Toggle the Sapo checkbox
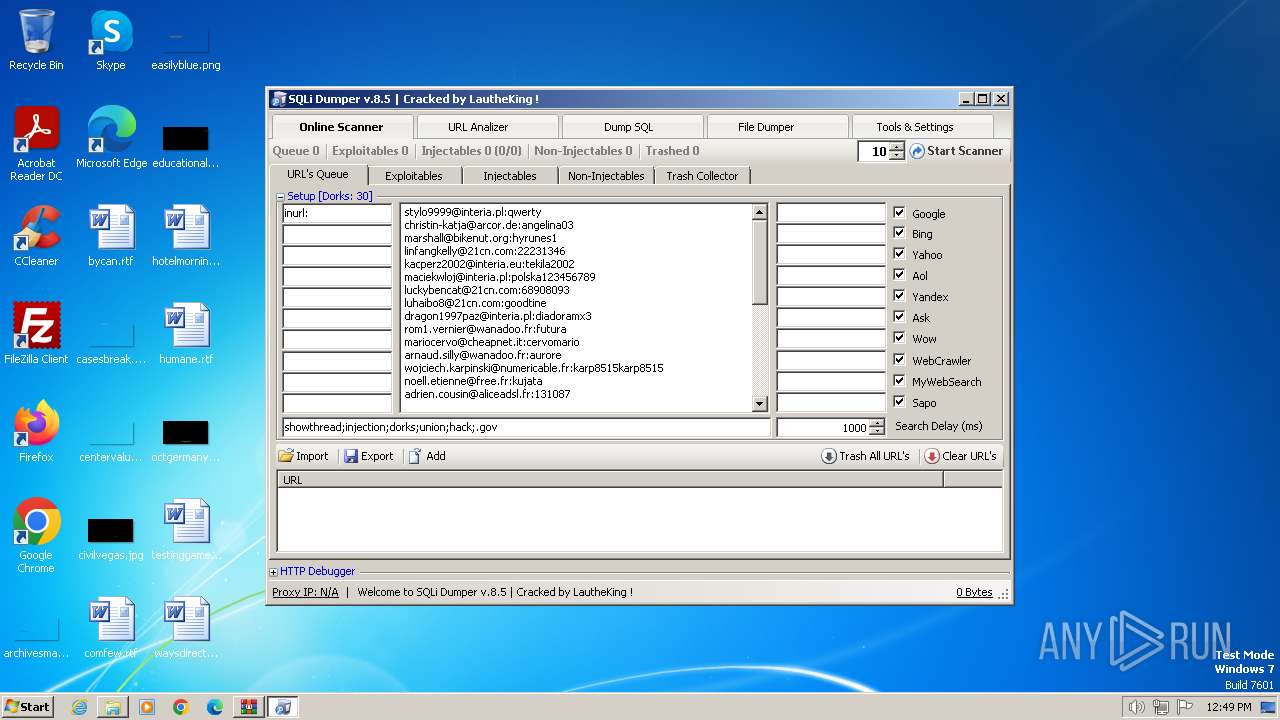This screenshot has height=720, width=1280. (899, 402)
